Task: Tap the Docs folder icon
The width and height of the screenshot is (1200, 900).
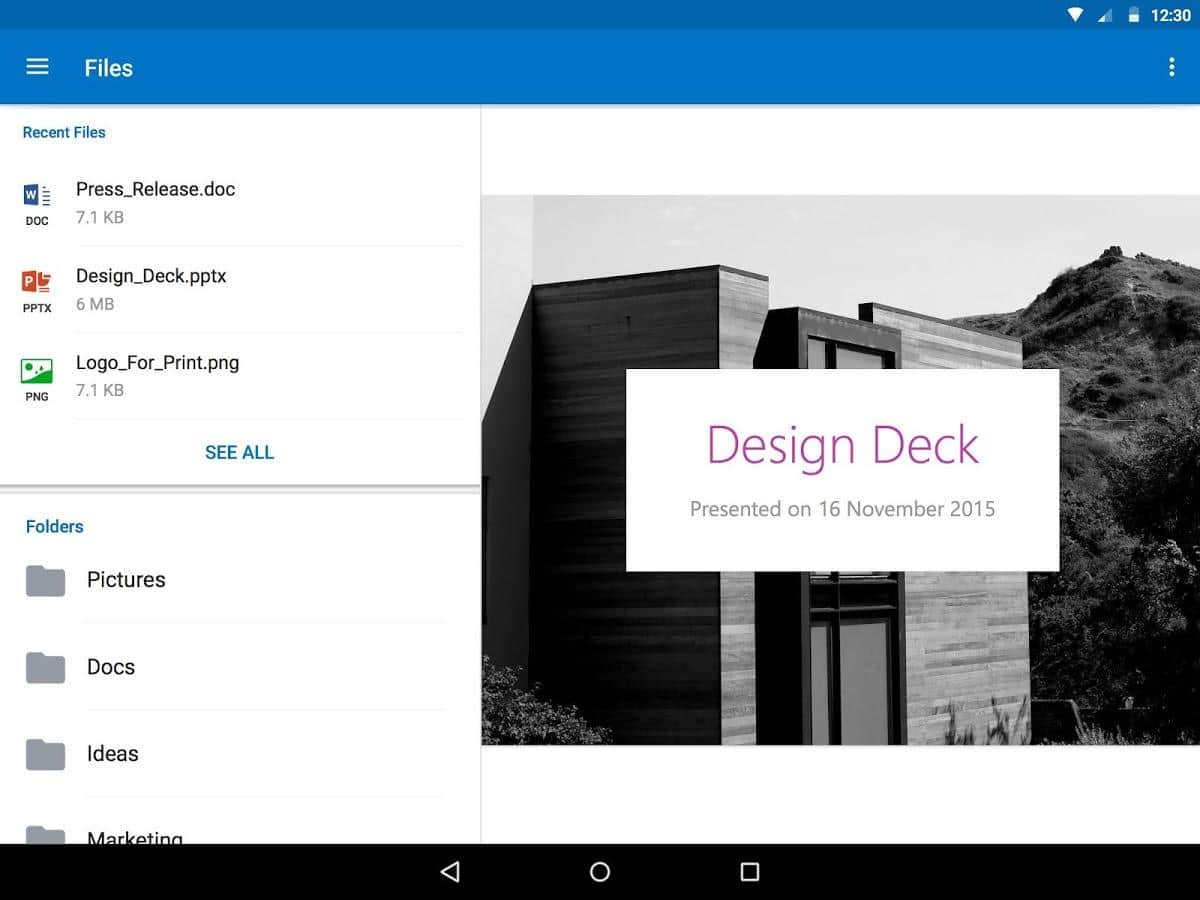Action: click(x=45, y=668)
